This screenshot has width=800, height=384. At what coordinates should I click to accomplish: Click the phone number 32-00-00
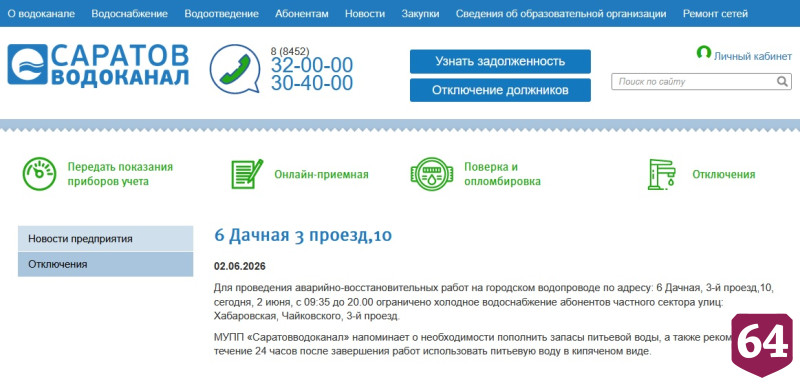312,65
